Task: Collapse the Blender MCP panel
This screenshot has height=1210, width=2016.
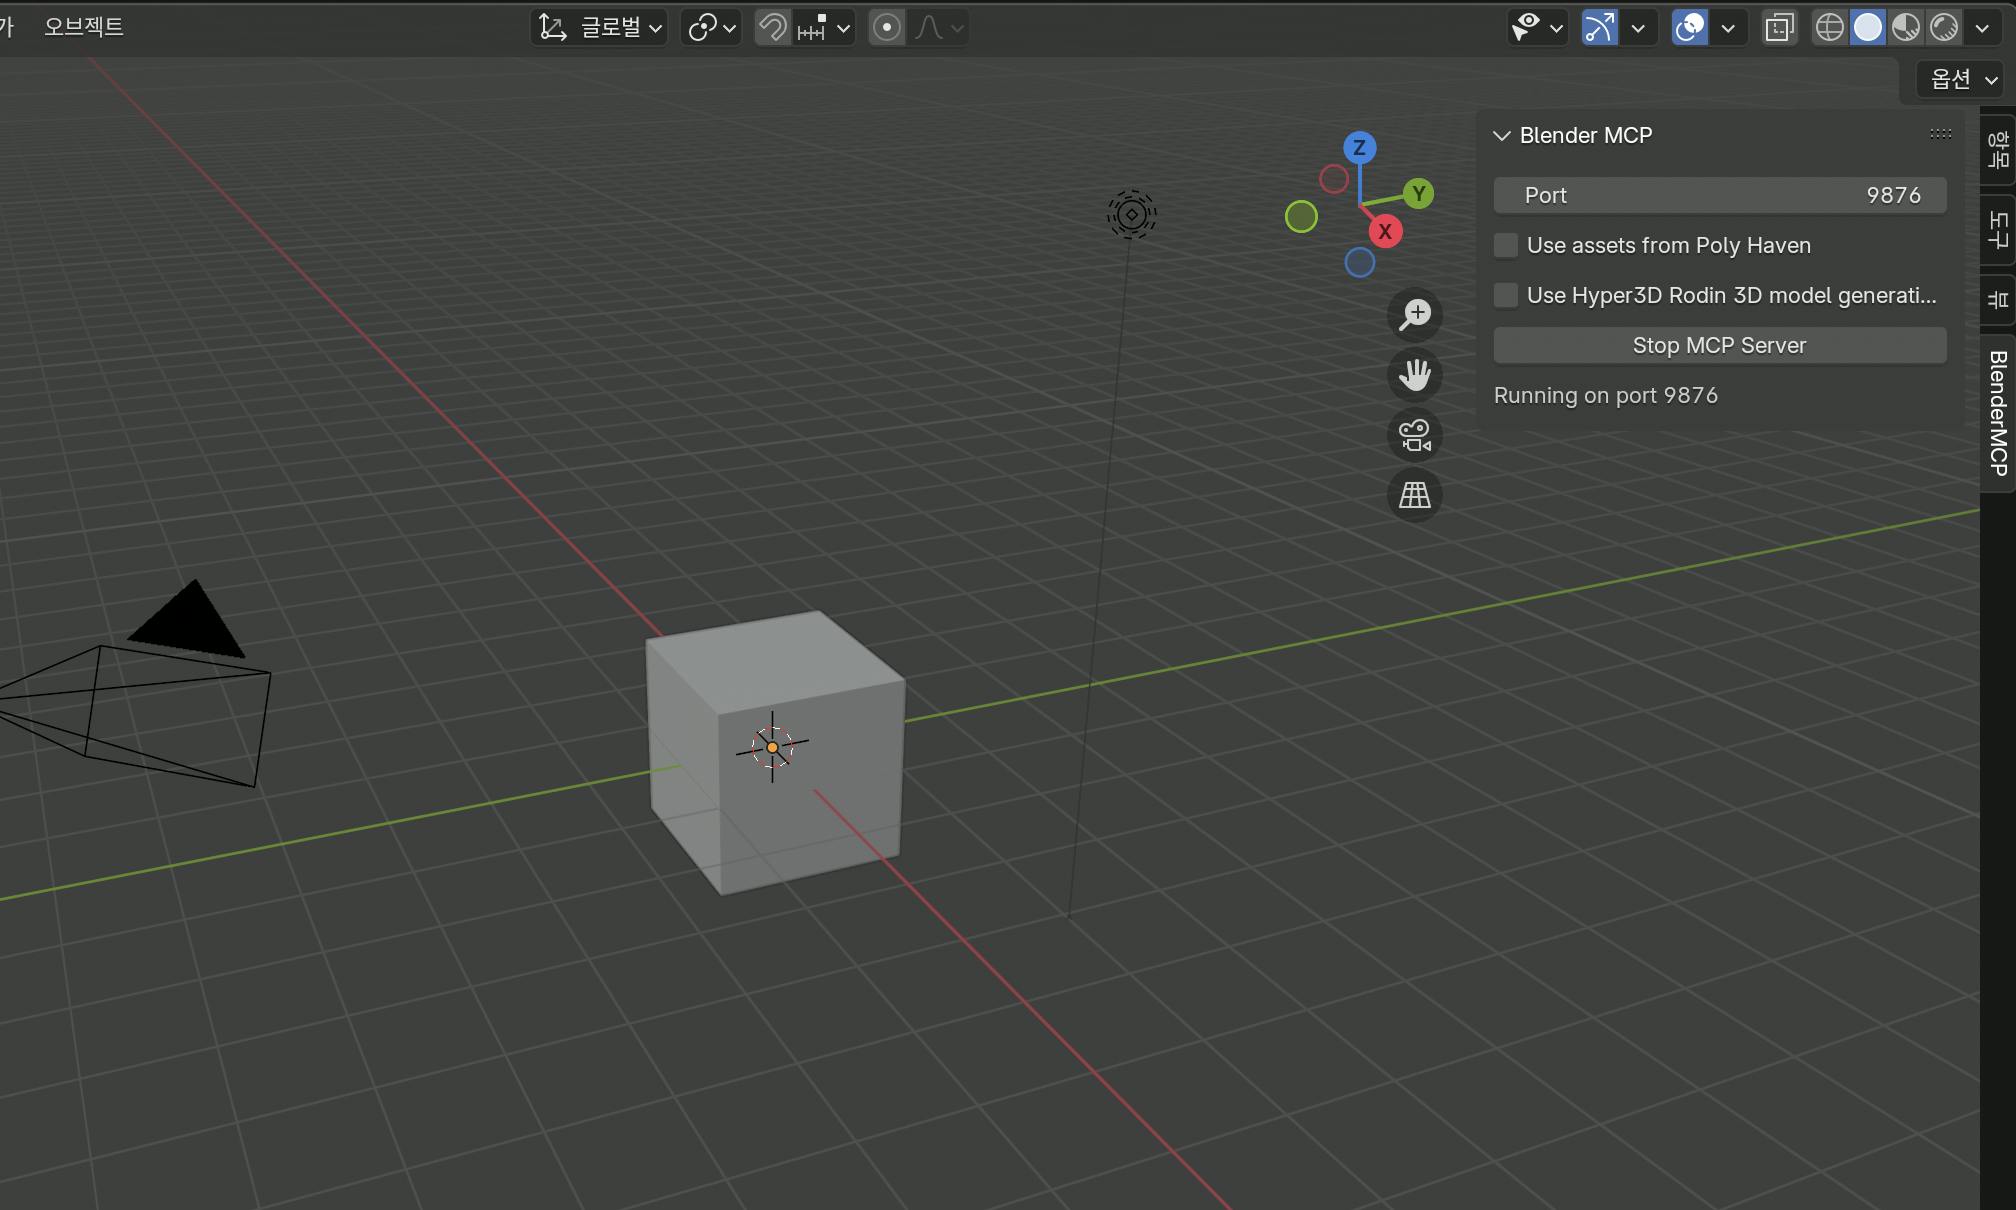Action: [x=1502, y=135]
